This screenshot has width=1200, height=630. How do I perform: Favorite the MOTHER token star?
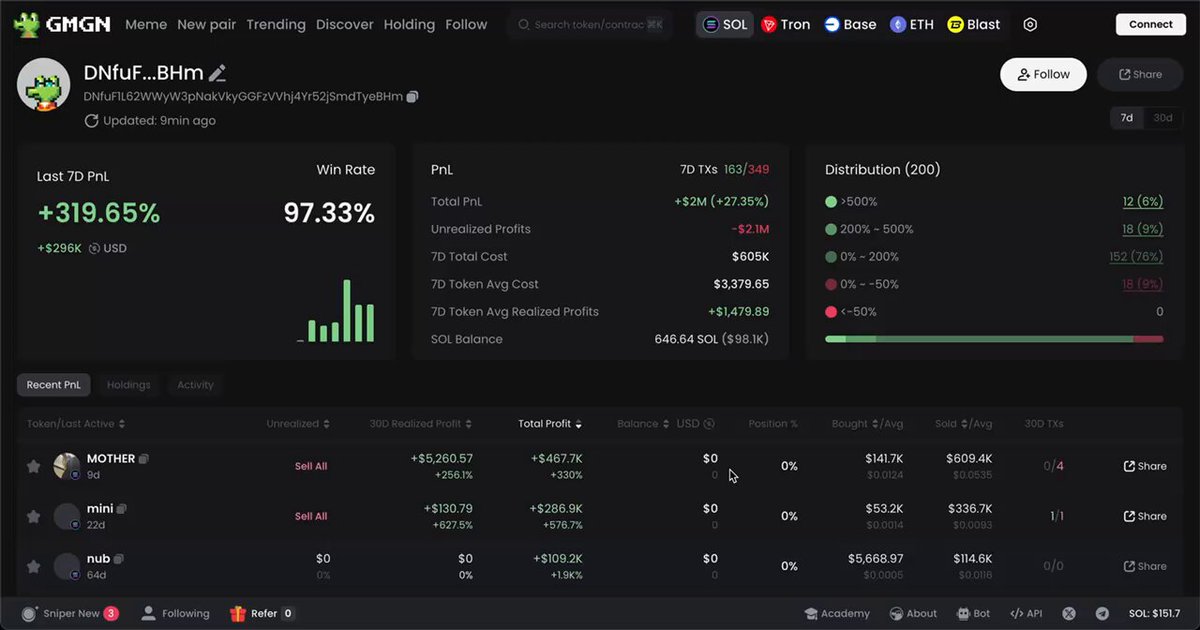[33, 466]
